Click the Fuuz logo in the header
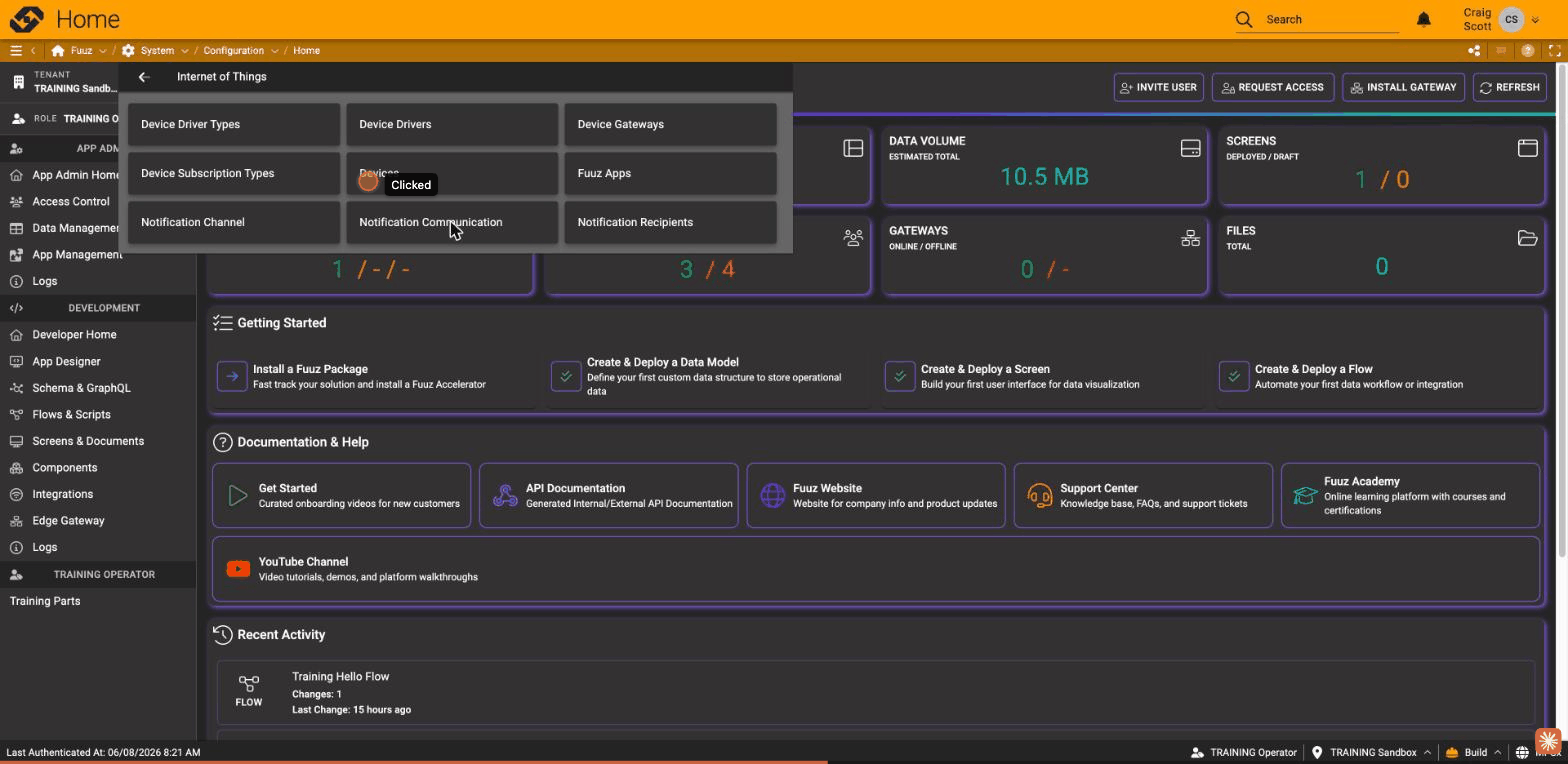The image size is (1568, 764). coord(27,19)
